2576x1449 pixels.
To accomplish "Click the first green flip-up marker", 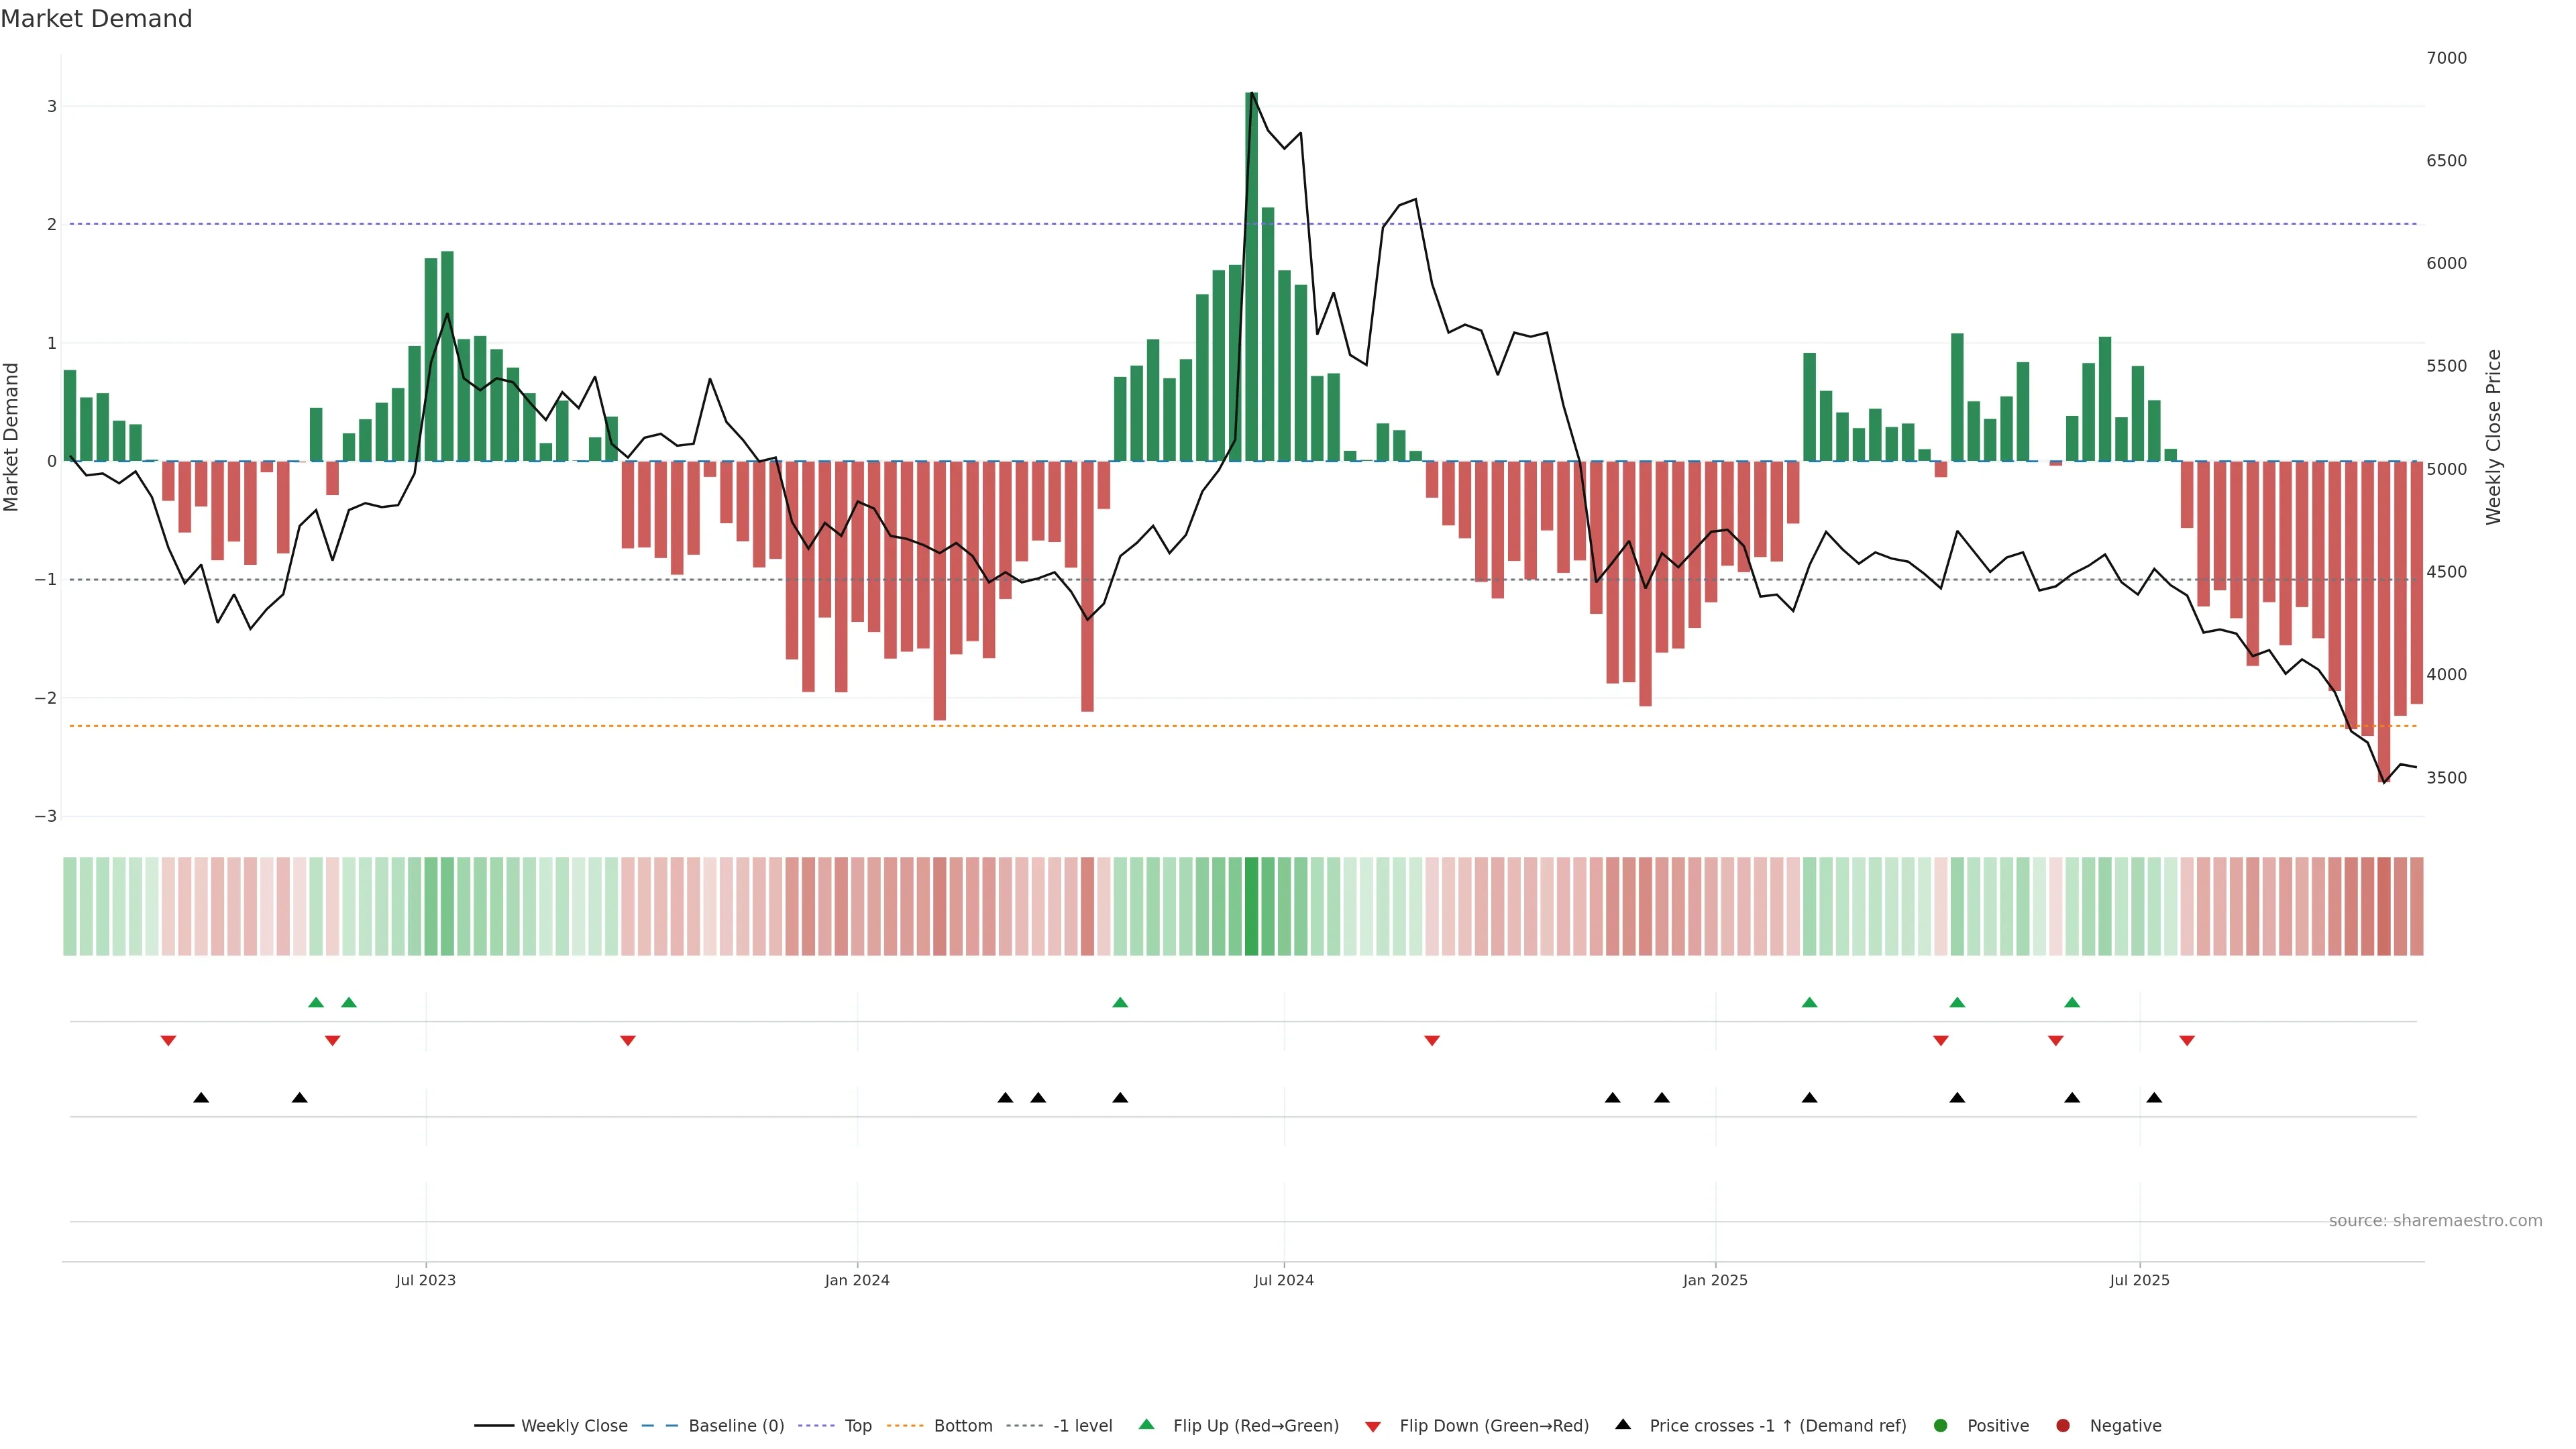I will tap(316, 1002).
